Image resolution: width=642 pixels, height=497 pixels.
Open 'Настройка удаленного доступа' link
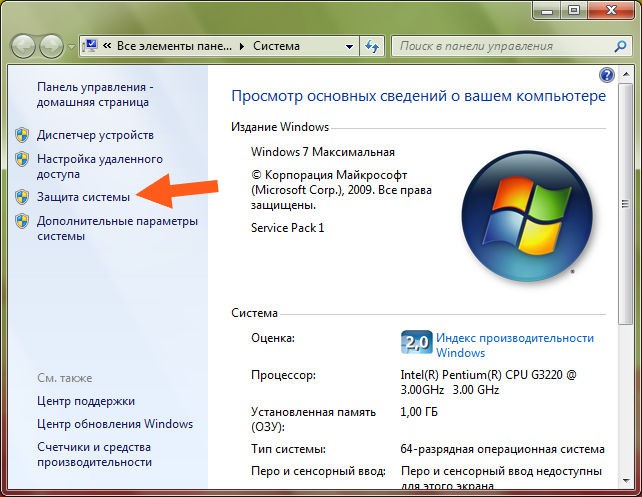click(99, 166)
